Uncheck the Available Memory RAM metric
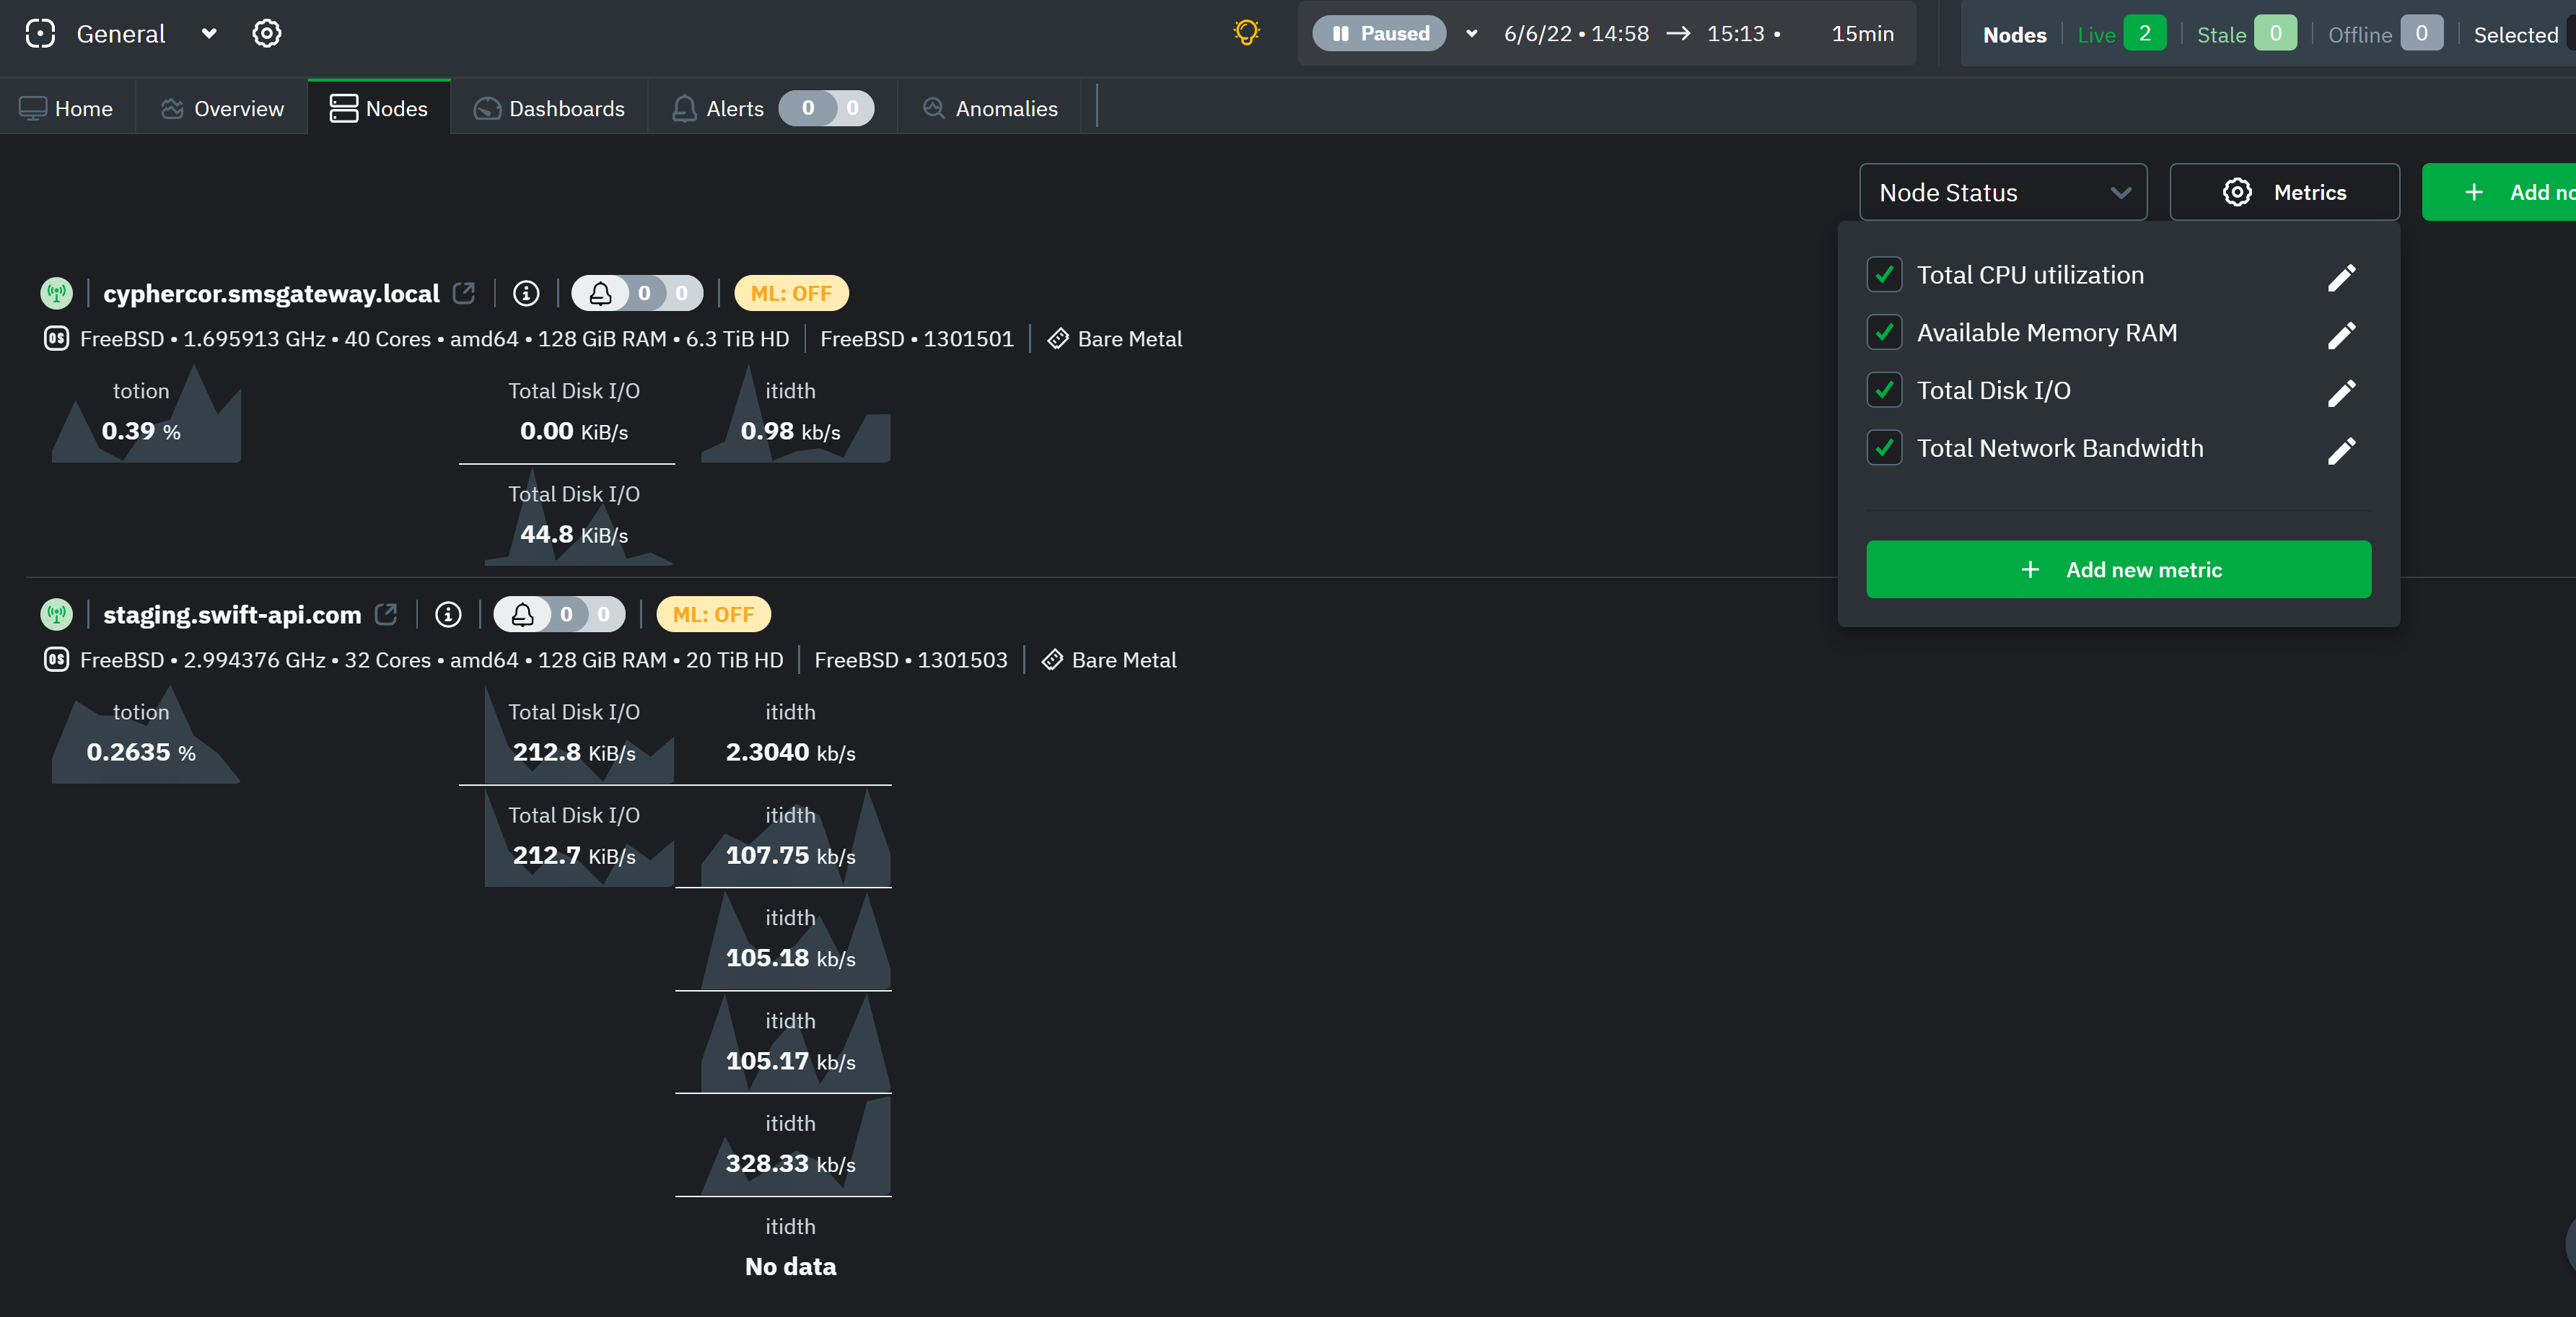This screenshot has height=1317, width=2576. [x=1885, y=333]
